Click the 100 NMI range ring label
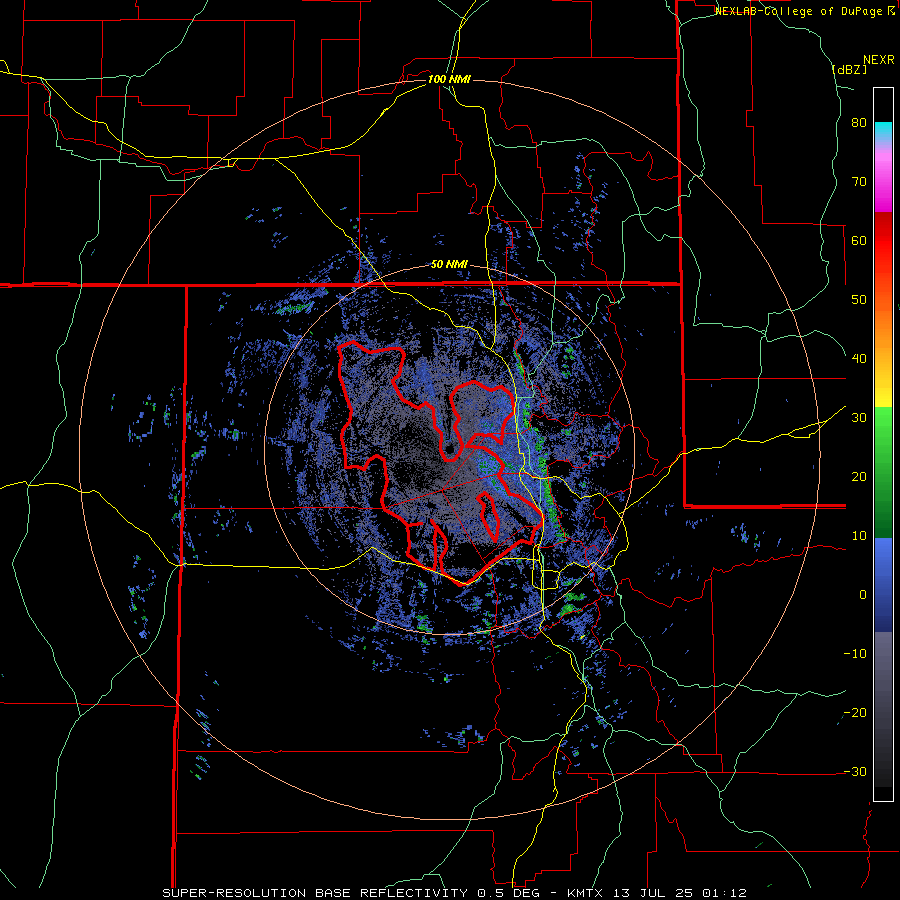900x900 pixels. (x=449, y=79)
